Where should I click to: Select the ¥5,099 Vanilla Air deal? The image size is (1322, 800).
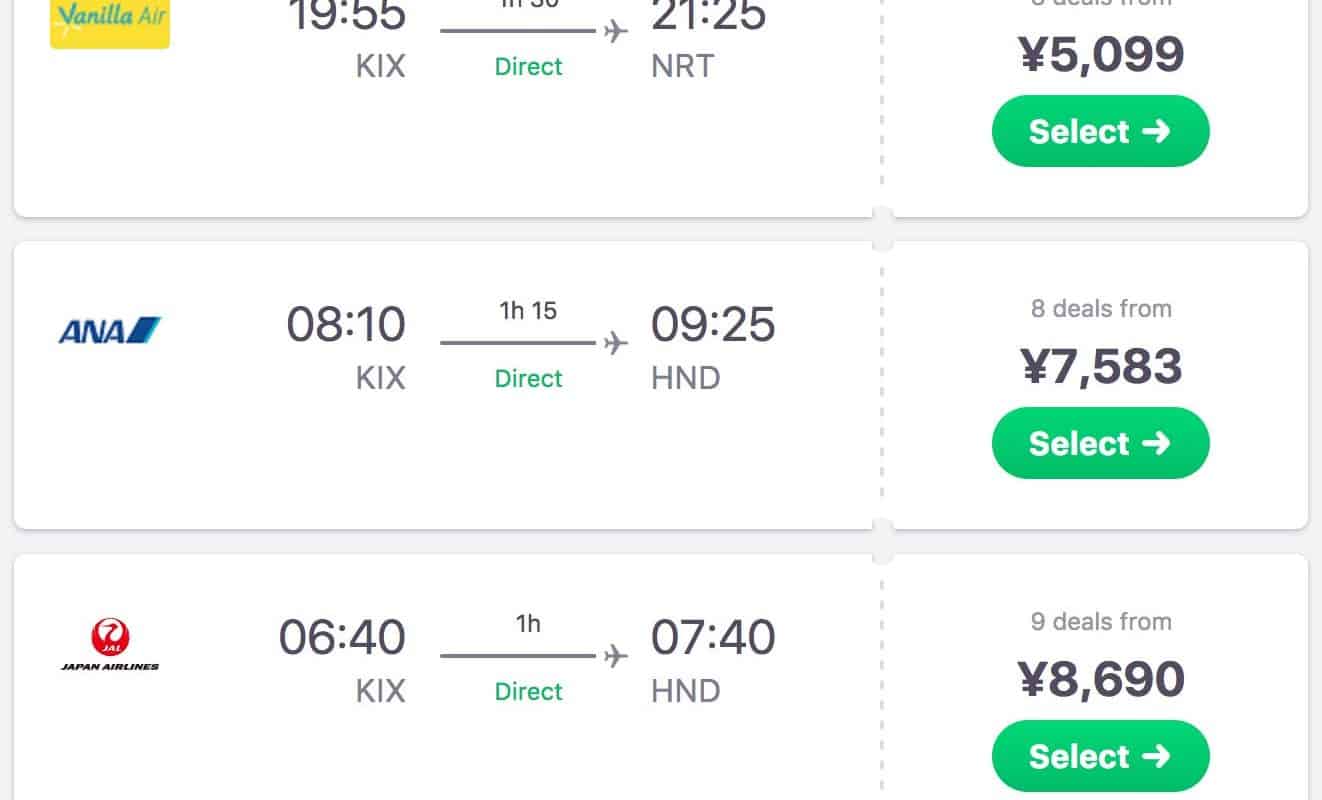[x=1100, y=131]
